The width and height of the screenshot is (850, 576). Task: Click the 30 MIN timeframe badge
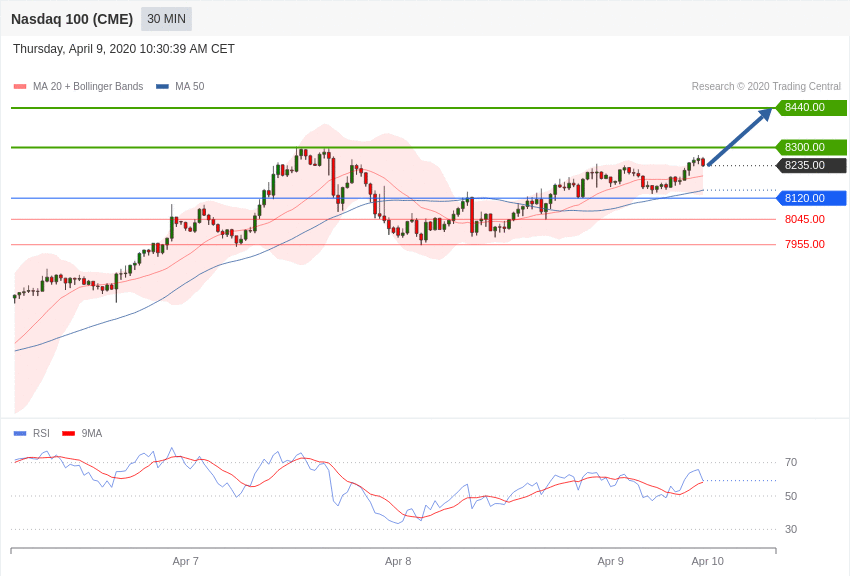point(166,19)
